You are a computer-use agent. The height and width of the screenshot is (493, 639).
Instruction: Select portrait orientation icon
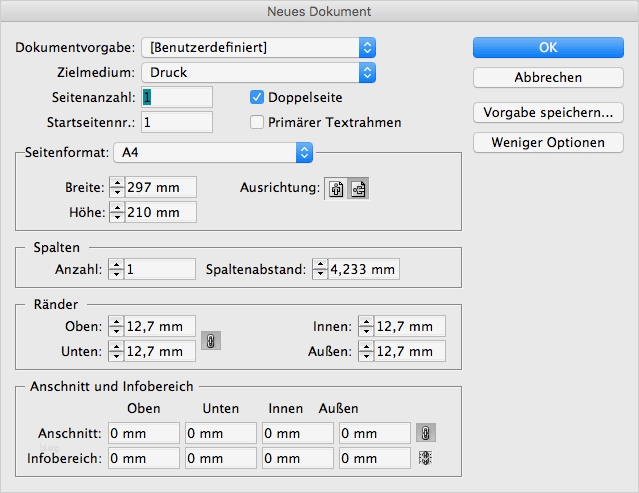click(x=336, y=189)
